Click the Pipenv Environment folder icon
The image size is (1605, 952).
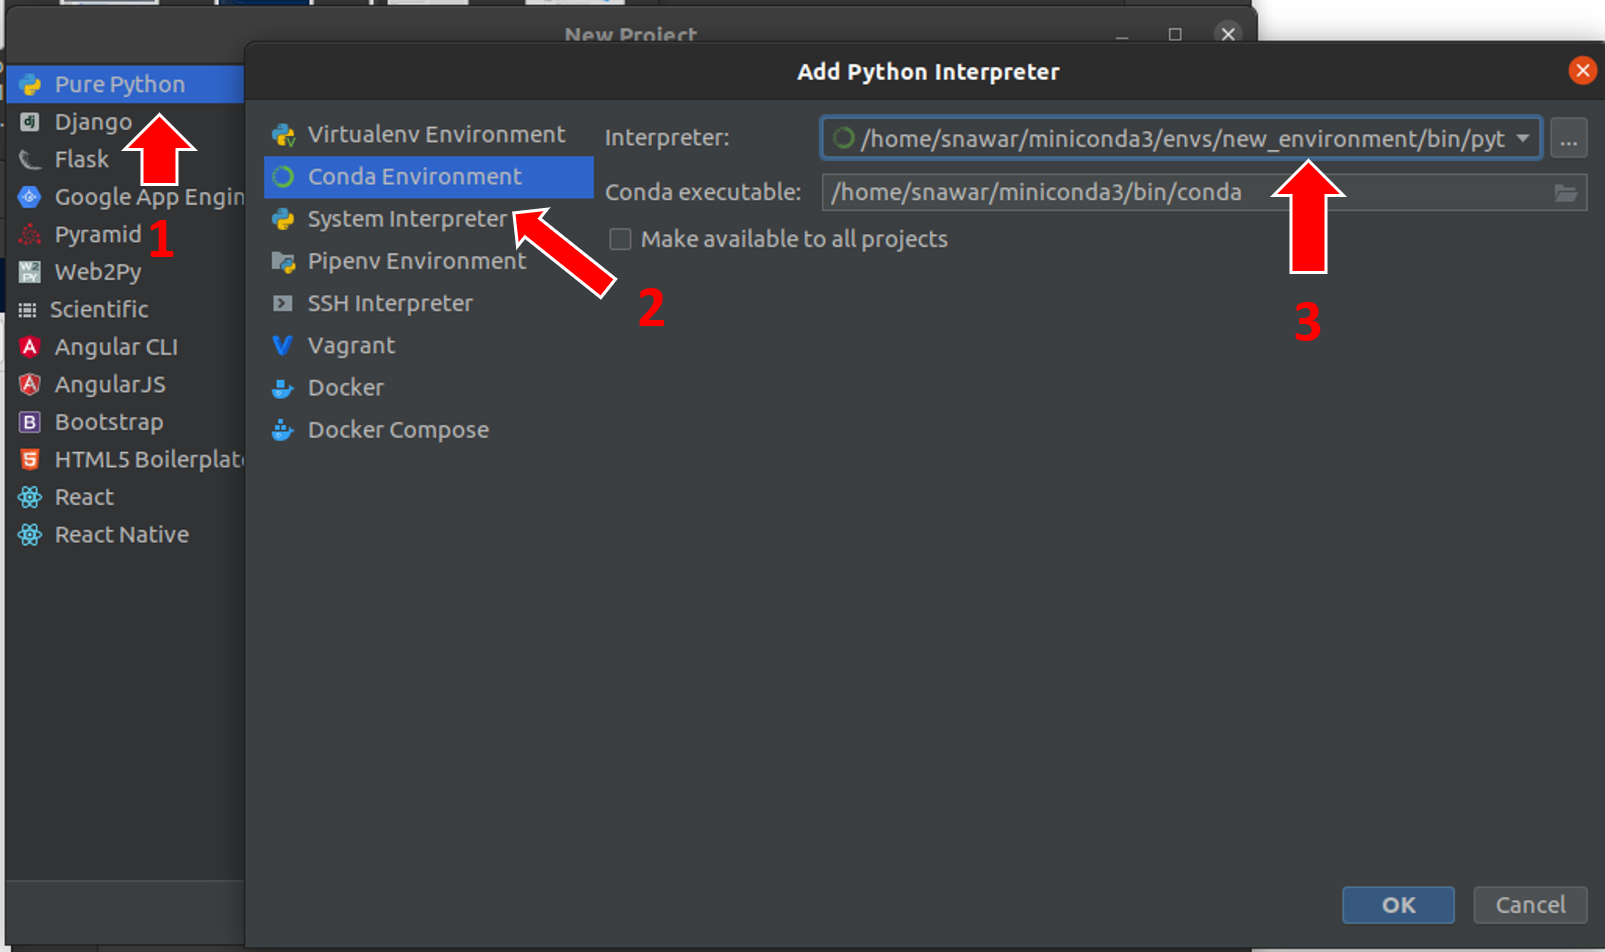[x=283, y=262]
